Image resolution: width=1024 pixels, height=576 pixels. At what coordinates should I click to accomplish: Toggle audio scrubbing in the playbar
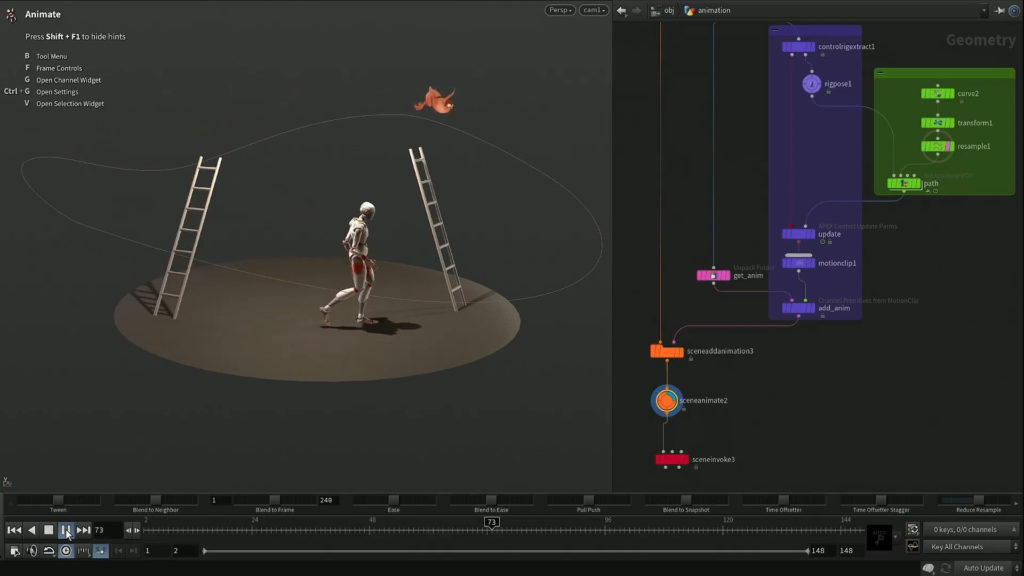(32, 551)
